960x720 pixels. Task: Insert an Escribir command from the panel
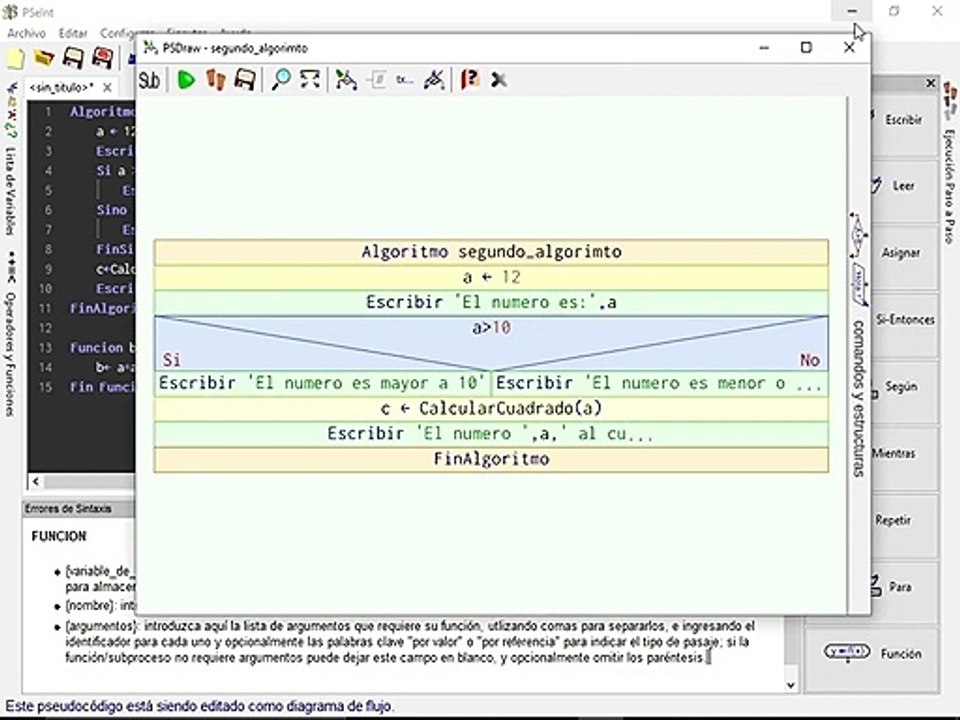pos(904,120)
